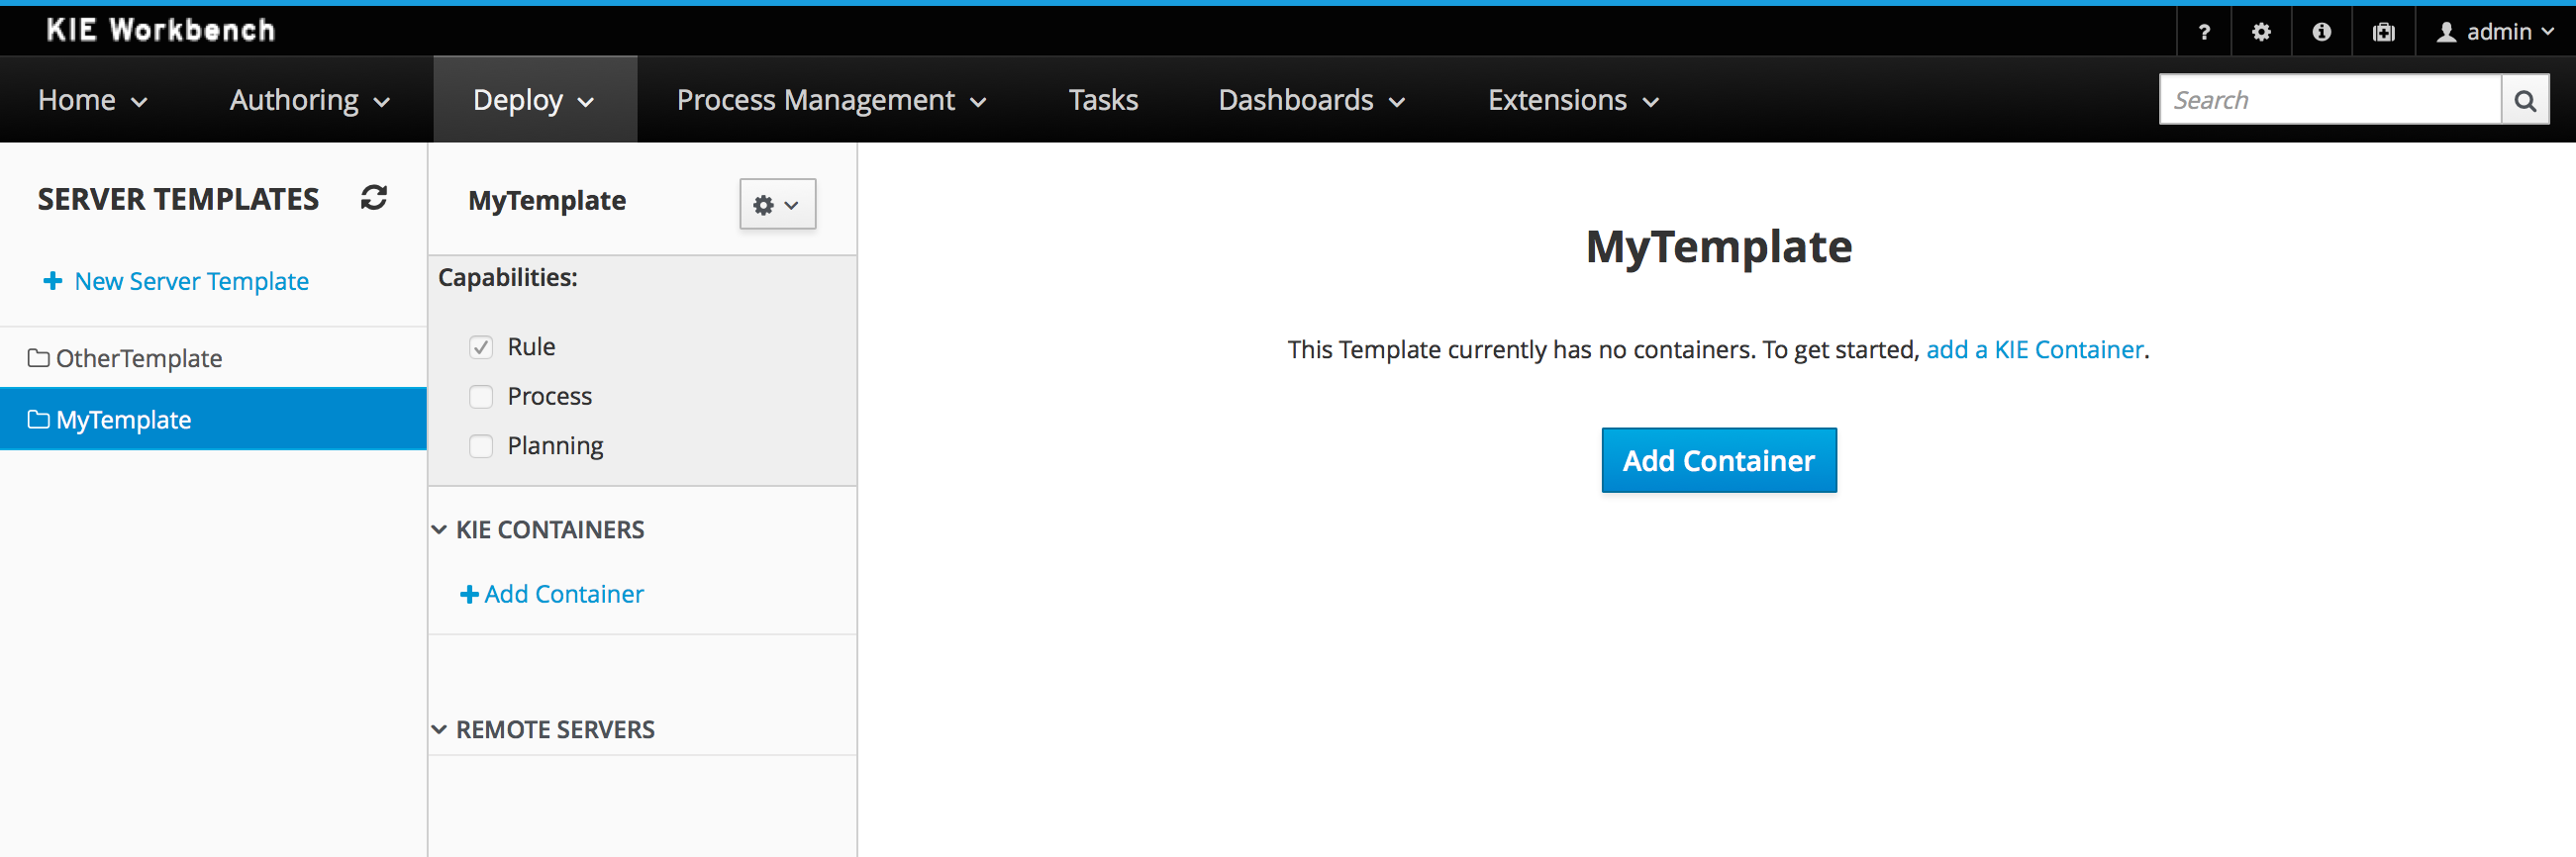Click the settings gear icon in top bar
2576x857 pixels.
pyautogui.click(x=2261, y=32)
